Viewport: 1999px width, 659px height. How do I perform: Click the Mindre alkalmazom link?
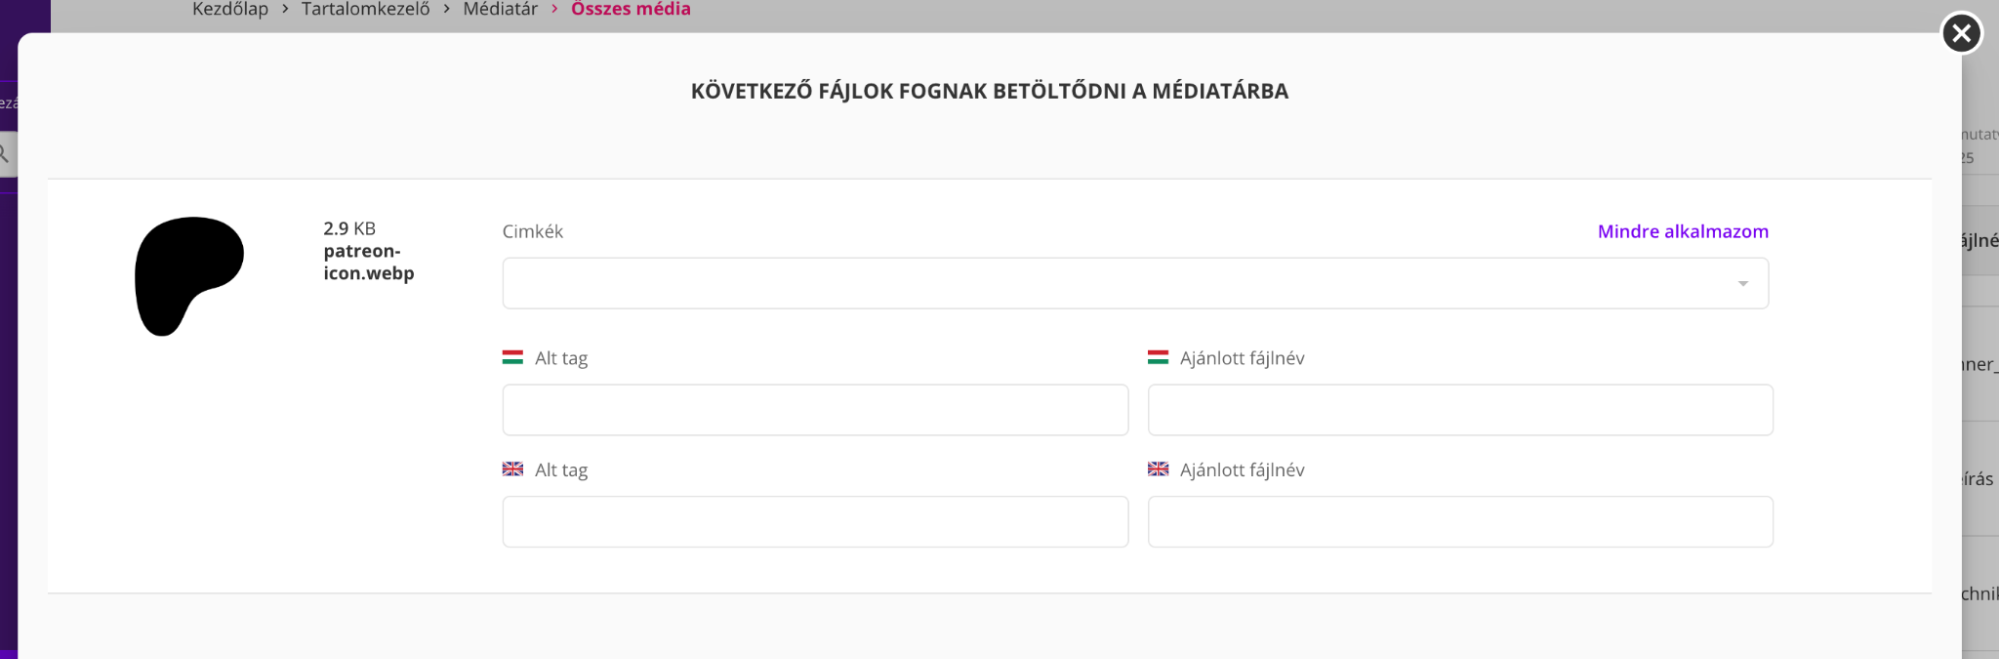point(1682,231)
